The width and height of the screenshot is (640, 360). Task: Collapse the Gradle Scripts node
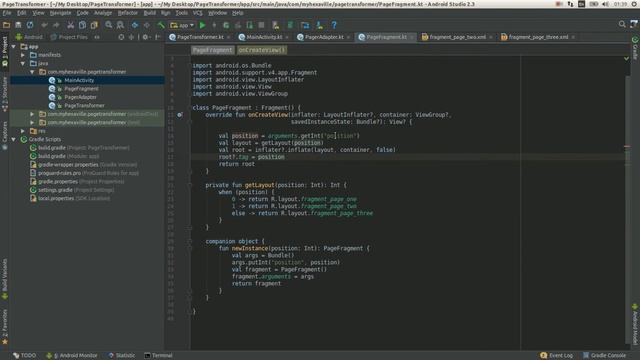[14, 140]
